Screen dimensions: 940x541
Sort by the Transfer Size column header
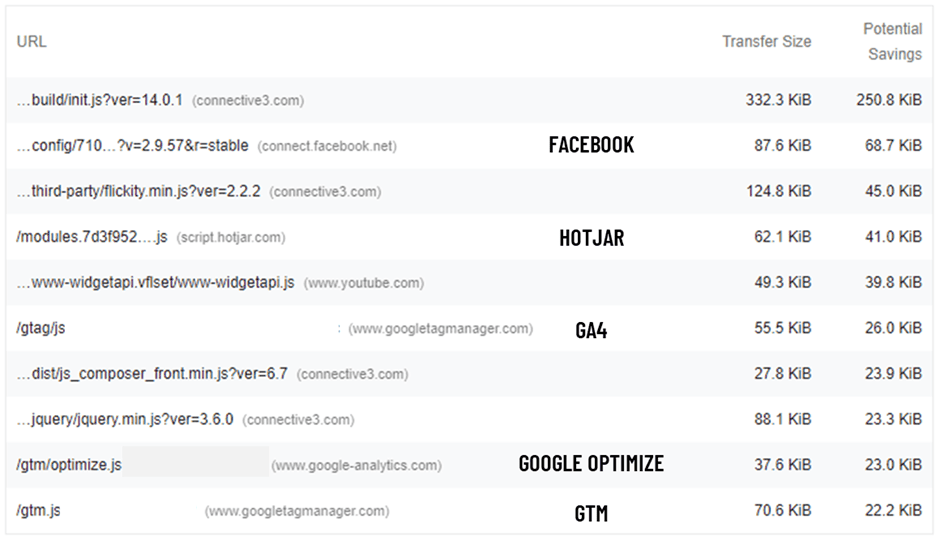coord(767,42)
